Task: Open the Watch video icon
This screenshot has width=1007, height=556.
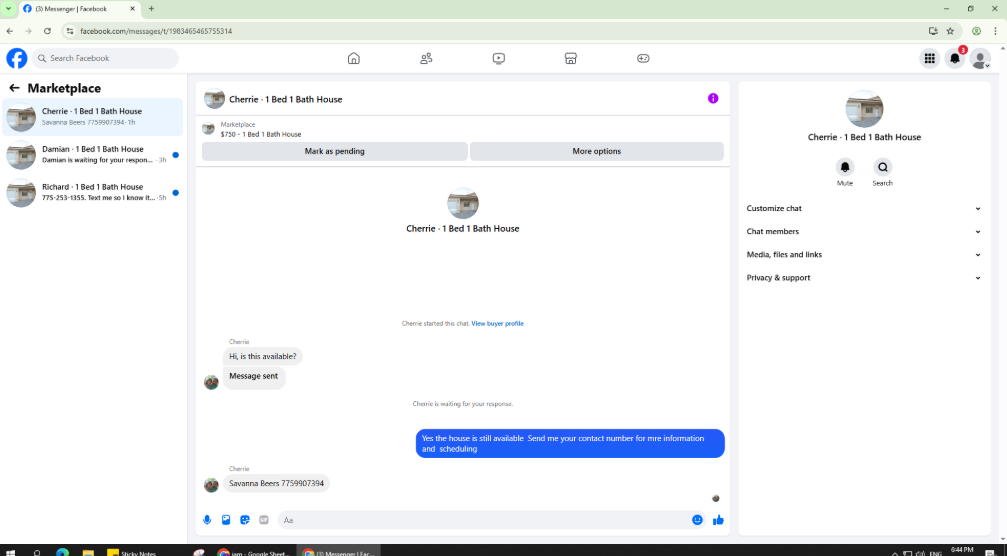Action: (x=498, y=58)
